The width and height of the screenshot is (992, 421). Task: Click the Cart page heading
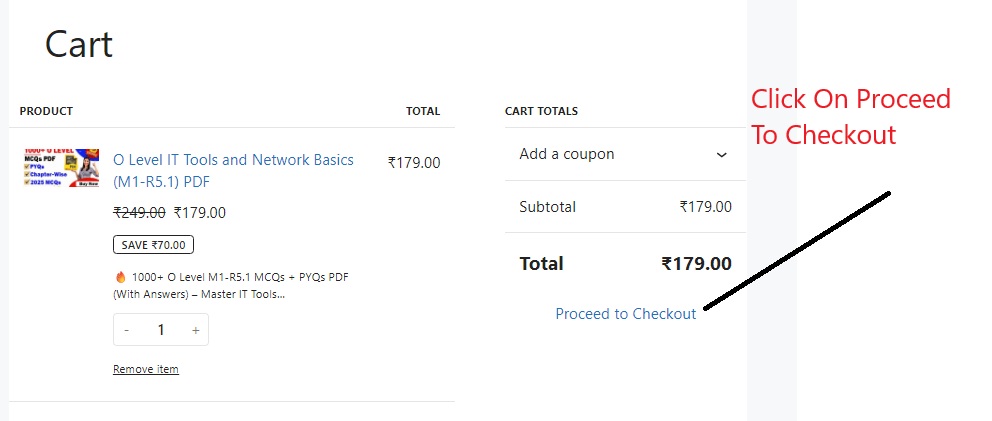[79, 44]
